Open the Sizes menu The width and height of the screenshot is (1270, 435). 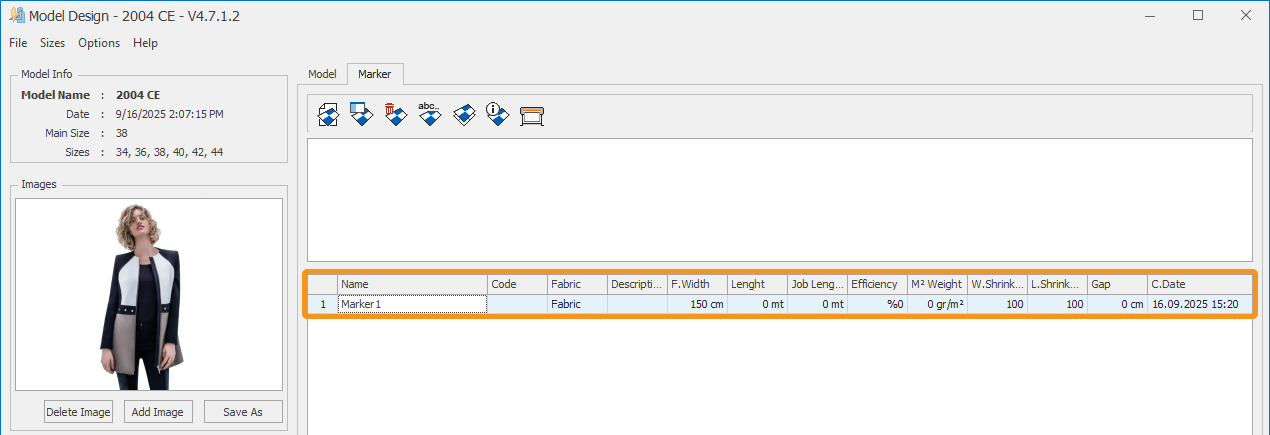point(52,43)
